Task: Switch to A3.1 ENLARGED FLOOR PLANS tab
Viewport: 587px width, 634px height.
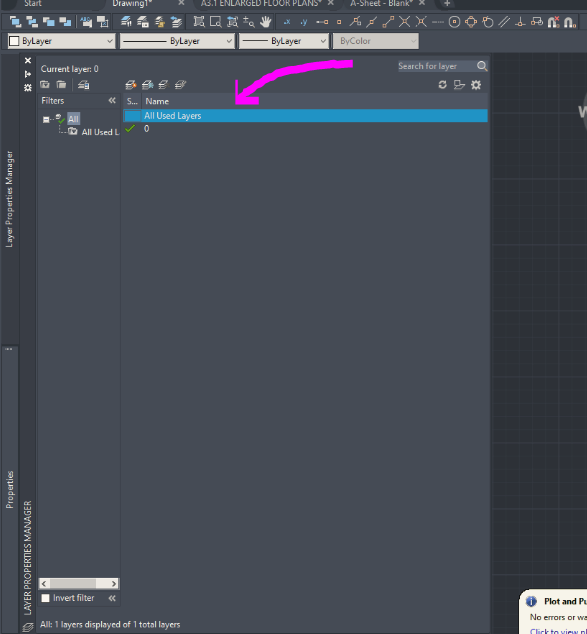Action: (x=261, y=3)
